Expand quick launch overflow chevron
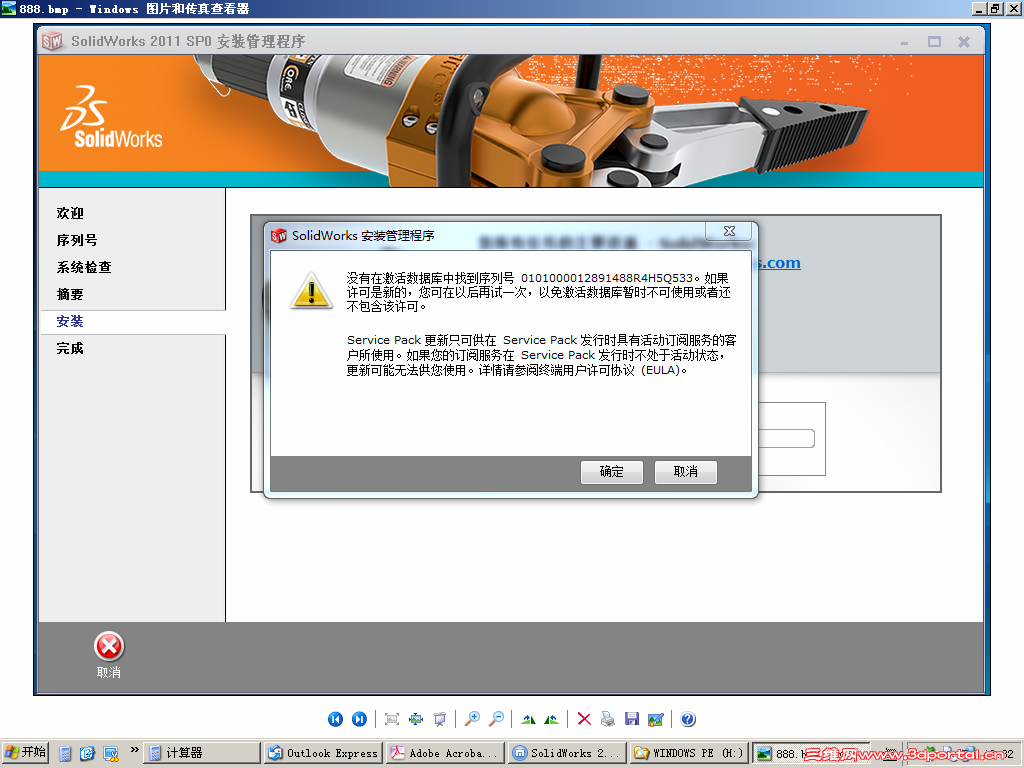Viewport: 1024px width, 768px height. pyautogui.click(x=135, y=750)
